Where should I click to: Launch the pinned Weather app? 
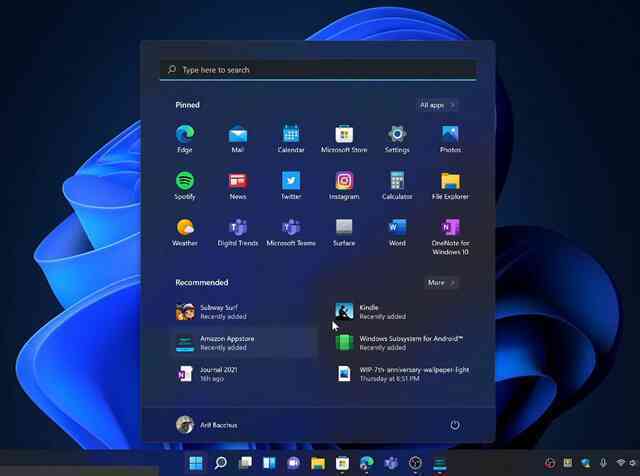click(185, 233)
